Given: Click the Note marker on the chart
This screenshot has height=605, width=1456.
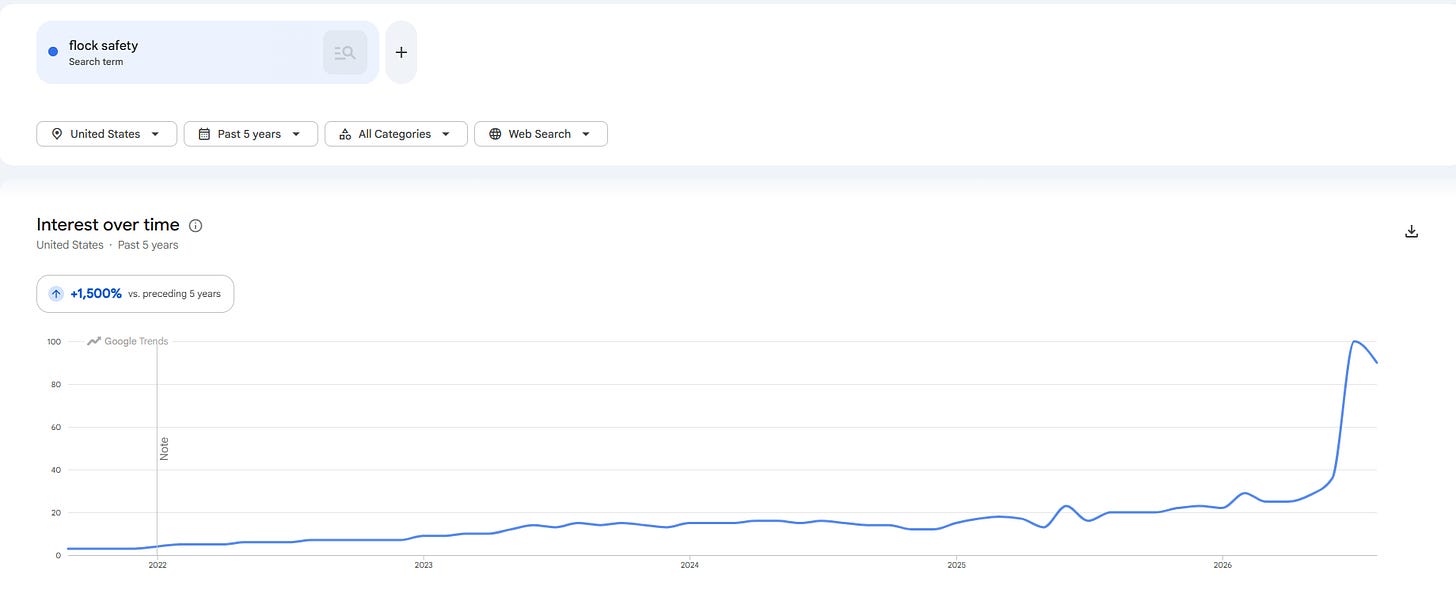Looking at the screenshot, I should [165, 448].
